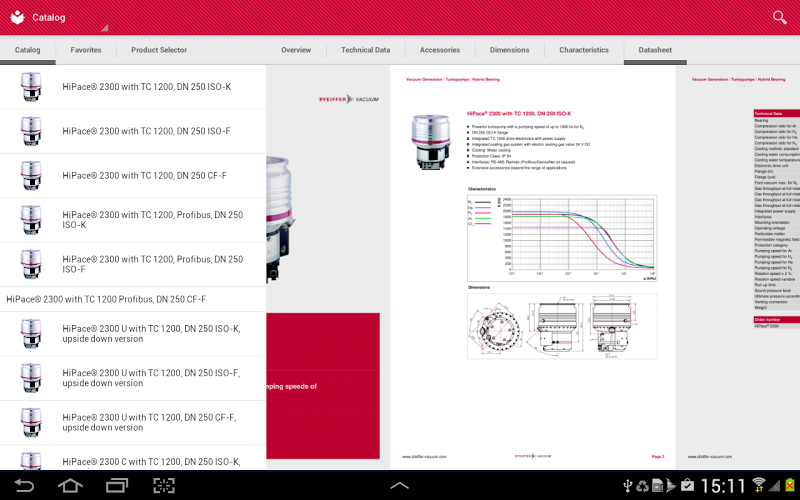The image size is (800, 500).
Task: Tap the HiPace 2300 datasheet heading
Action: [x=519, y=114]
